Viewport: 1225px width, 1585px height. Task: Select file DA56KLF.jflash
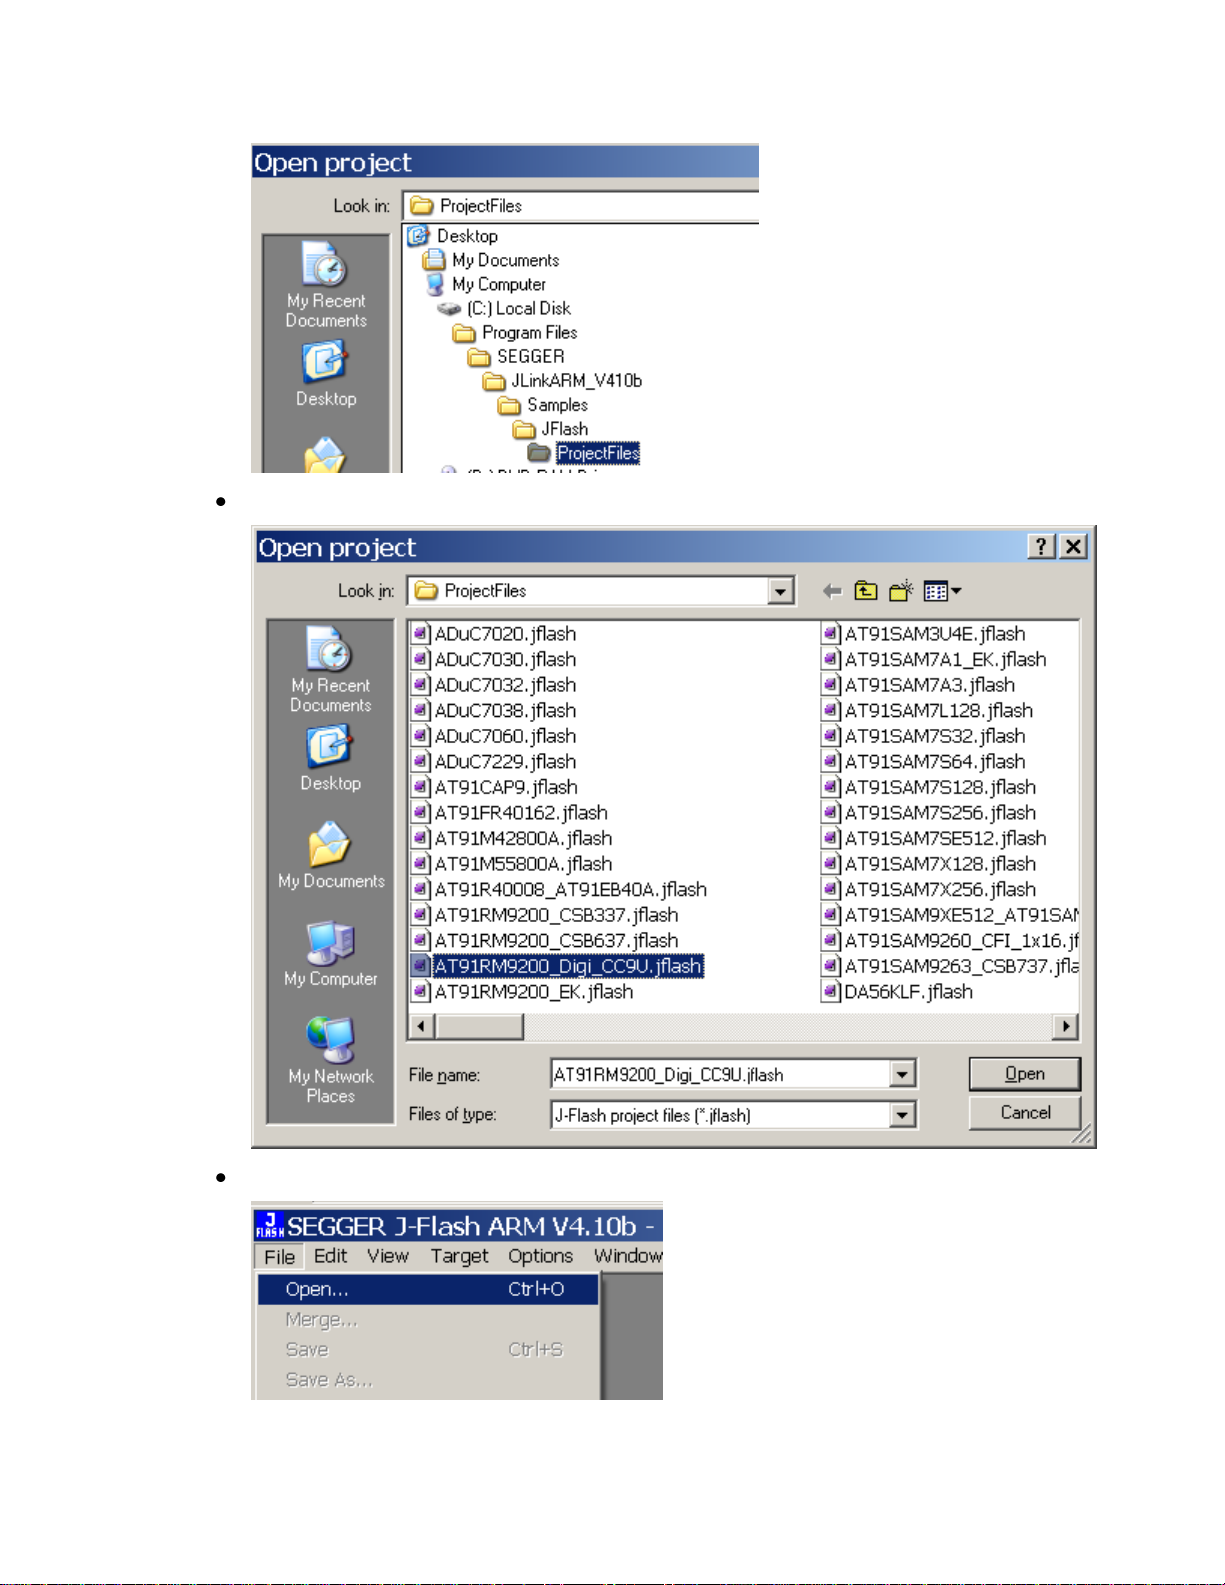point(898,992)
